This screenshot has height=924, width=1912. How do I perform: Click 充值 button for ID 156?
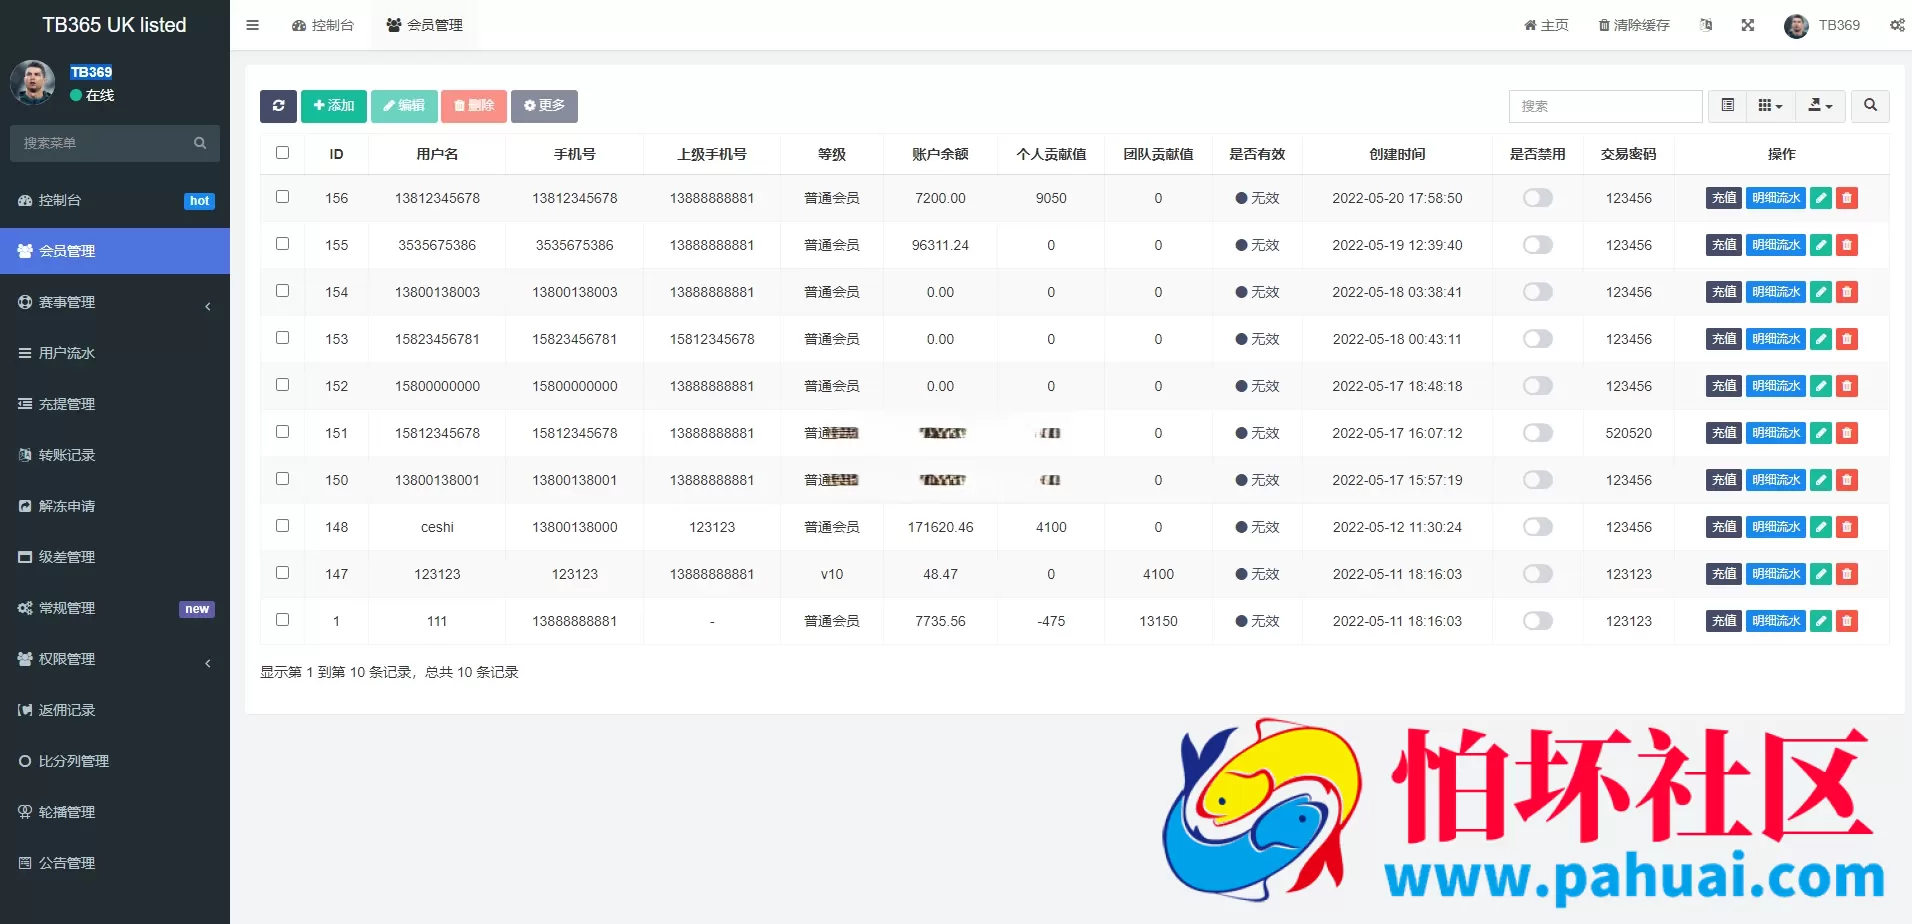coord(1724,198)
